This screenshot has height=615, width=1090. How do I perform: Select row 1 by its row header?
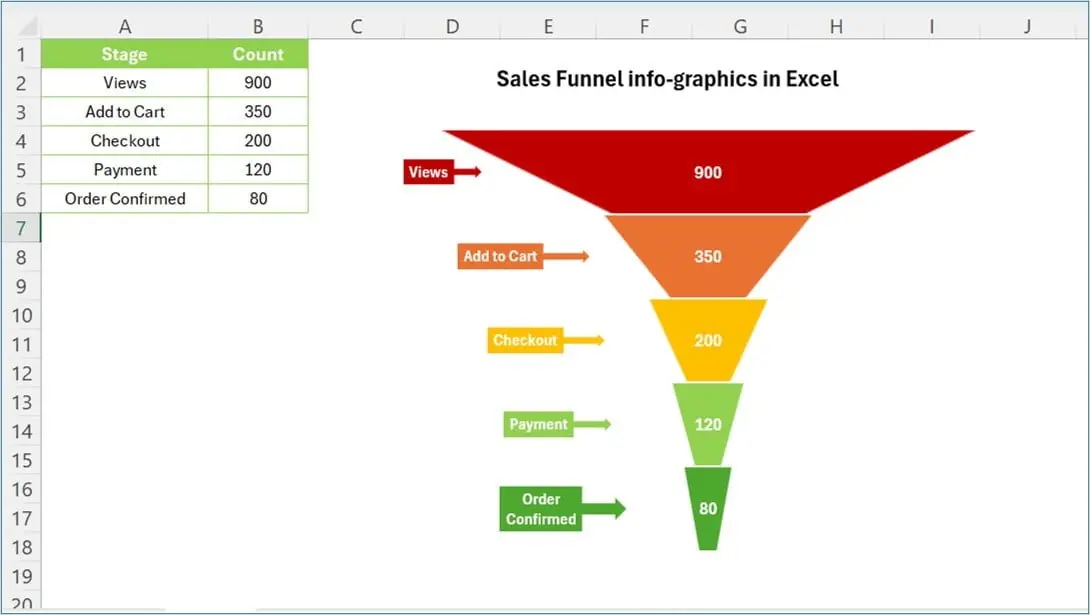point(21,54)
